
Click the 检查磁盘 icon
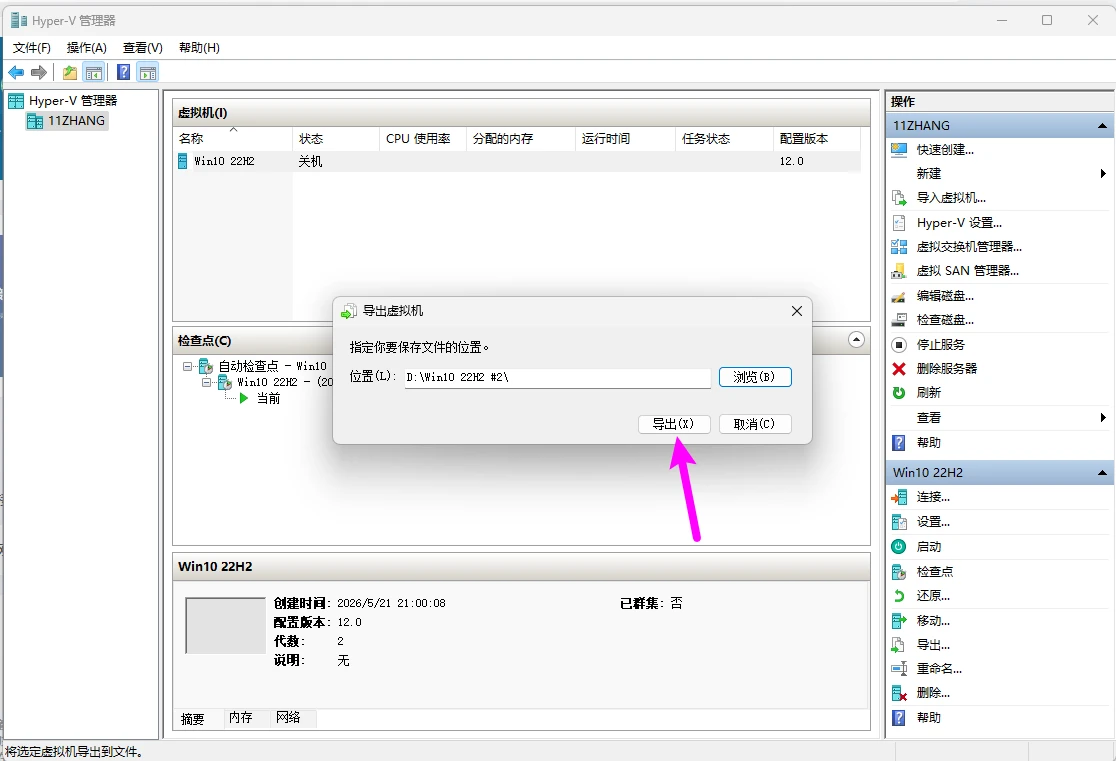pyautogui.click(x=899, y=320)
